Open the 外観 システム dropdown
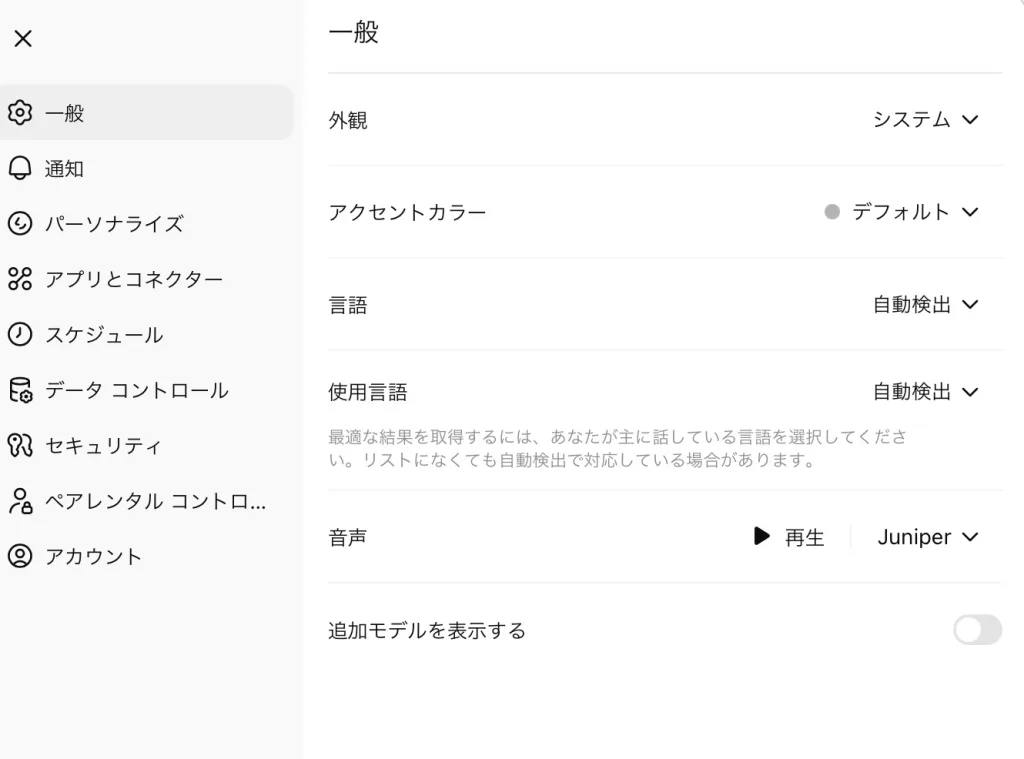The width and height of the screenshot is (1024, 759). coord(925,120)
